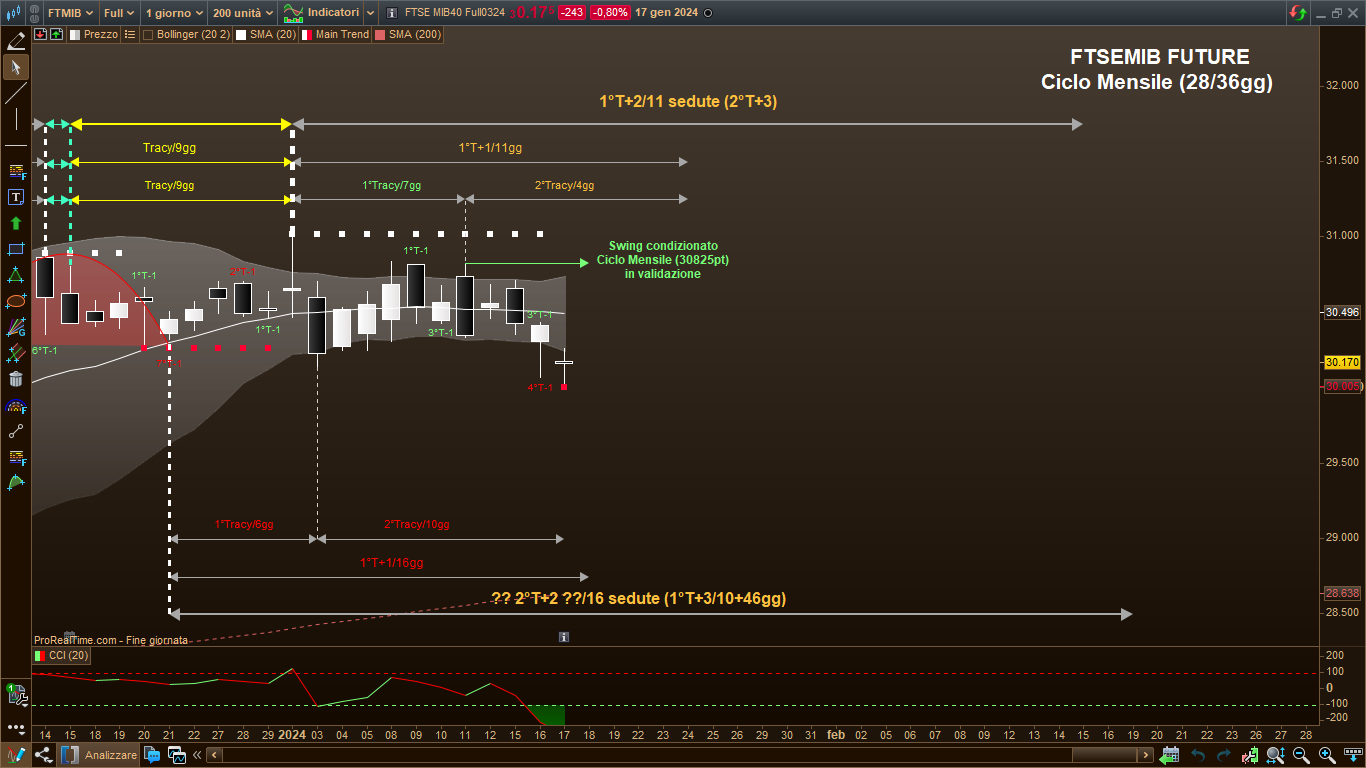Click the info icon beside FTSE MIB40
The width and height of the screenshot is (1366, 768).
pos(391,13)
